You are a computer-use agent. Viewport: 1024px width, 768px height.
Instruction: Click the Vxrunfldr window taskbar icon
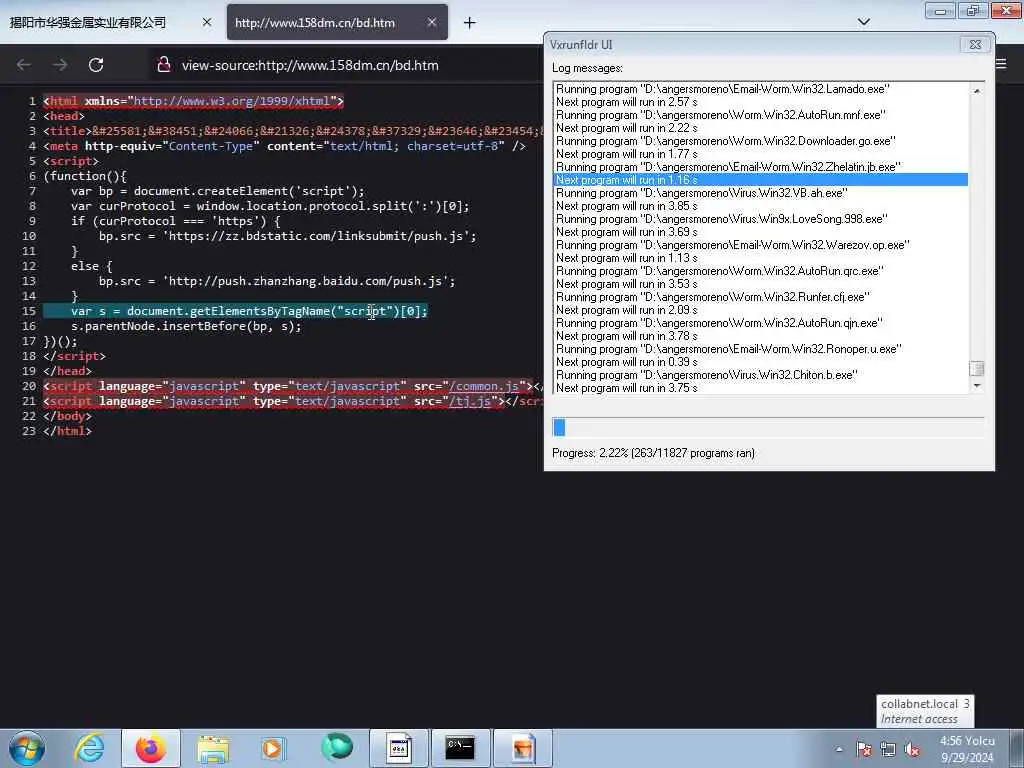click(x=398, y=748)
